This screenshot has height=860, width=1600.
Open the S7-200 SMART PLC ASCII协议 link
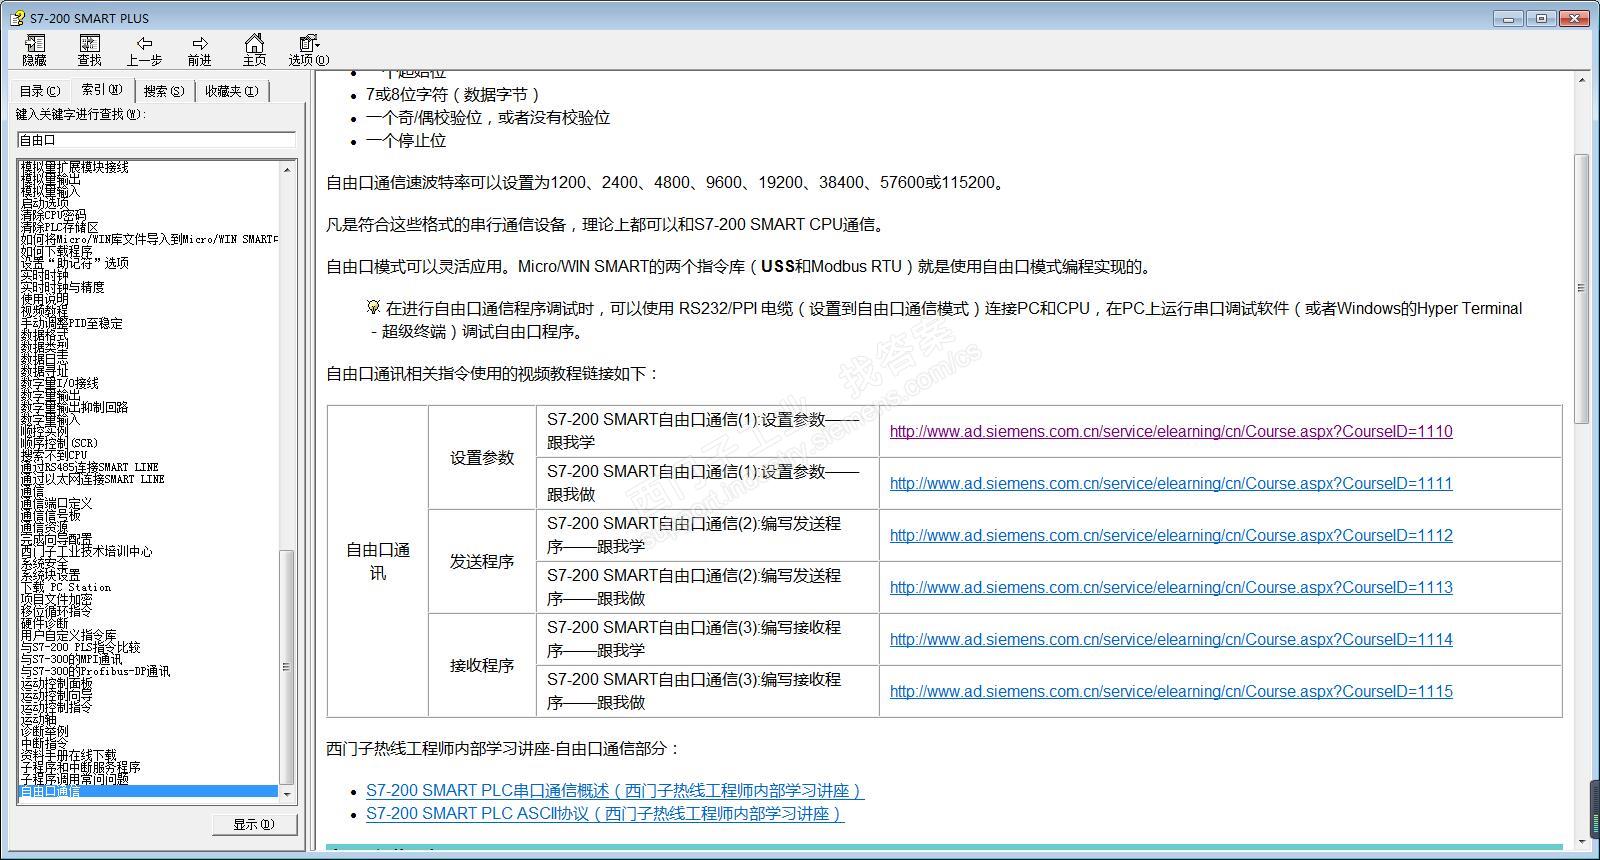(605, 814)
